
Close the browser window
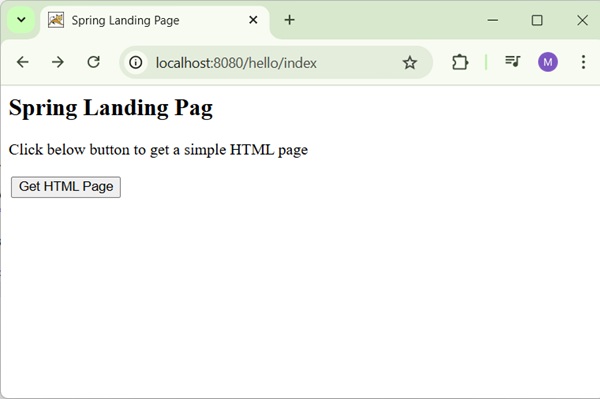[x=582, y=20]
